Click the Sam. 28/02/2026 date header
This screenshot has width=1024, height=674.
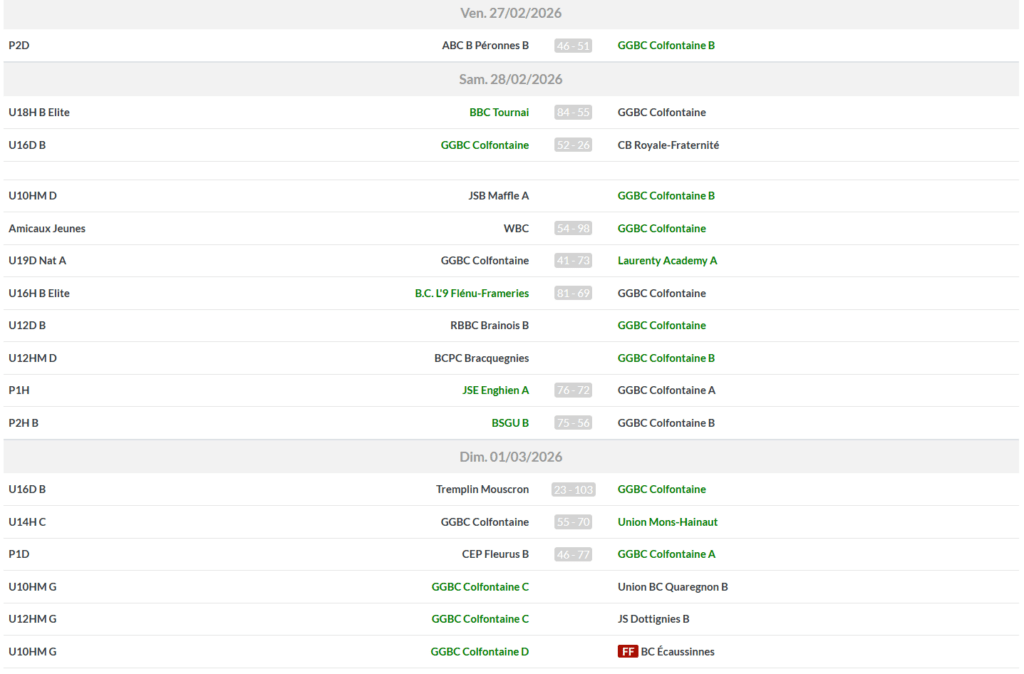tap(511, 80)
